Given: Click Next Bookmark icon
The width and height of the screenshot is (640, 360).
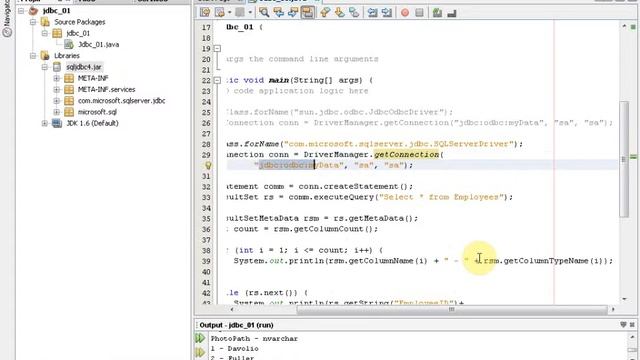Looking at the screenshot, I should pyautogui.click(x=340, y=13).
